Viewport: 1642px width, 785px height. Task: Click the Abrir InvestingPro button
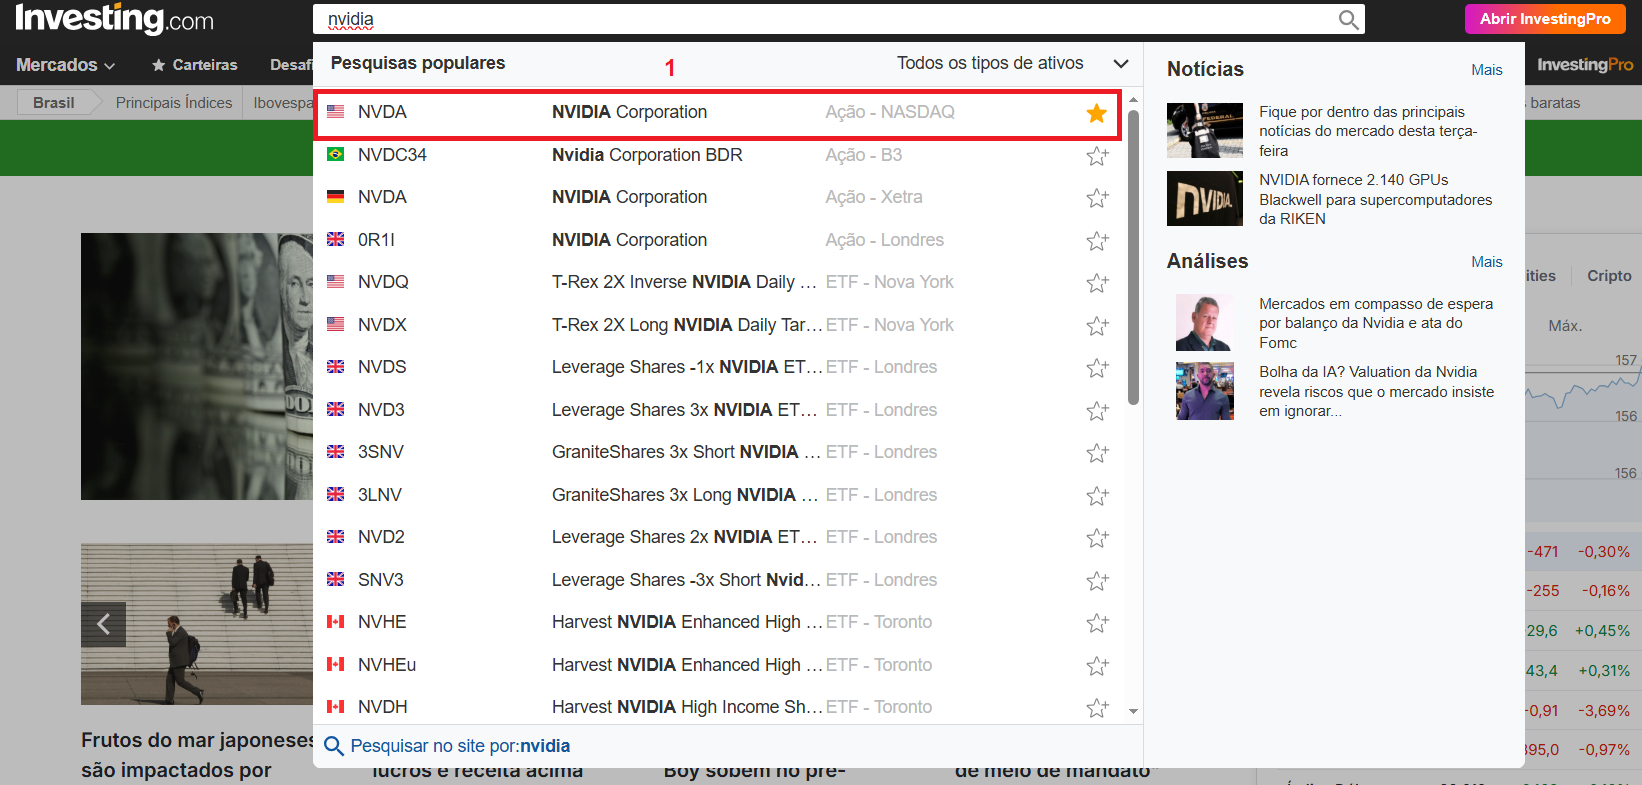(x=1545, y=19)
